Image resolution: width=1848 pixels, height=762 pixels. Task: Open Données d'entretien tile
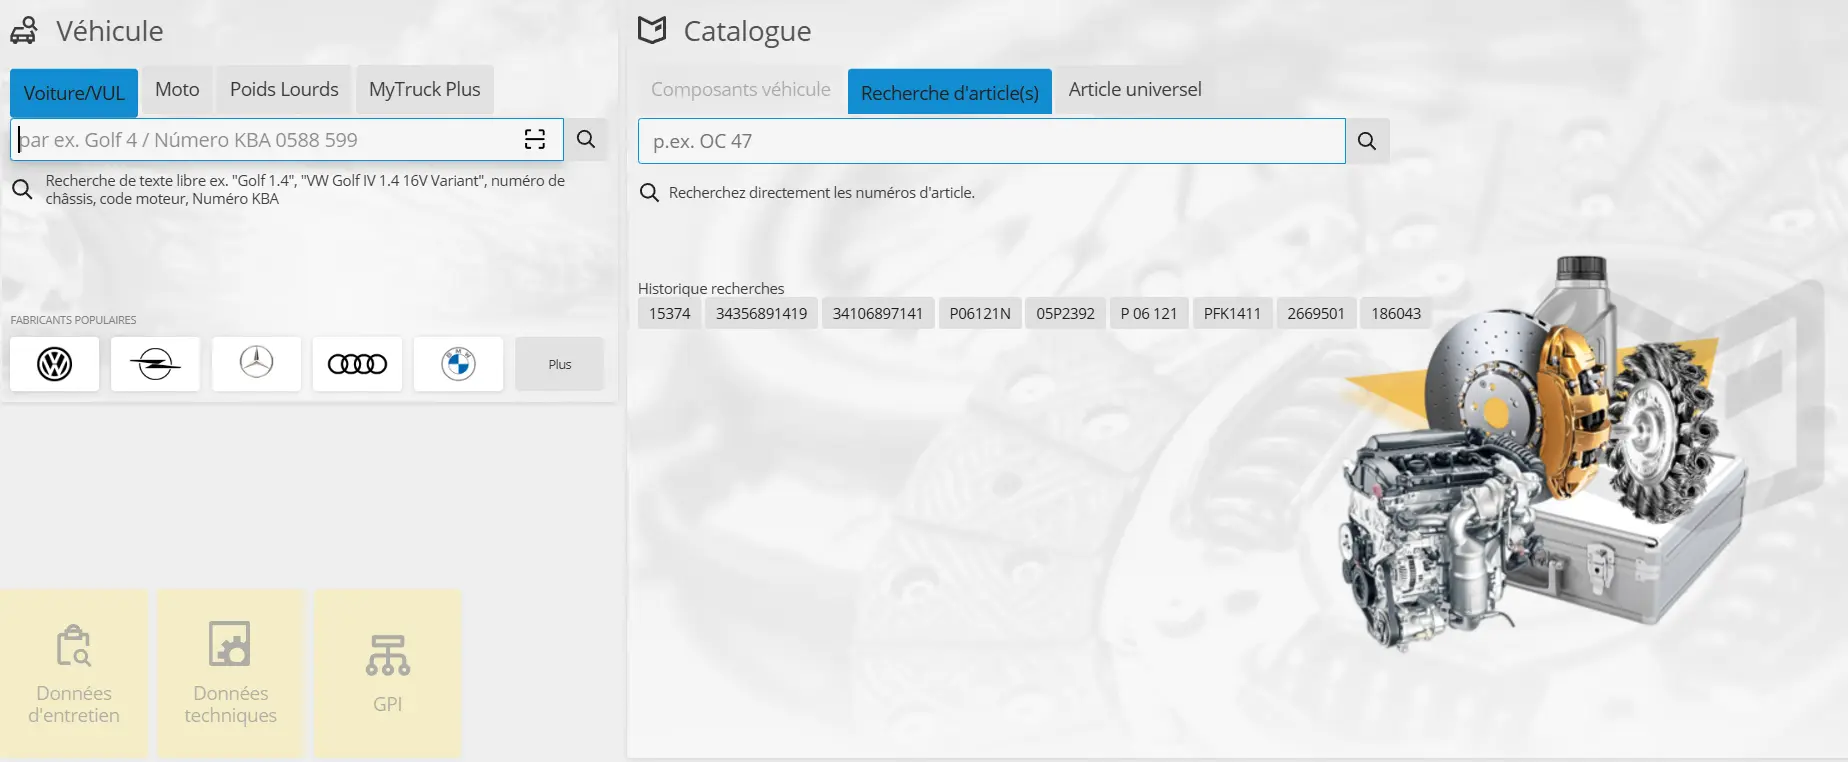(x=74, y=673)
